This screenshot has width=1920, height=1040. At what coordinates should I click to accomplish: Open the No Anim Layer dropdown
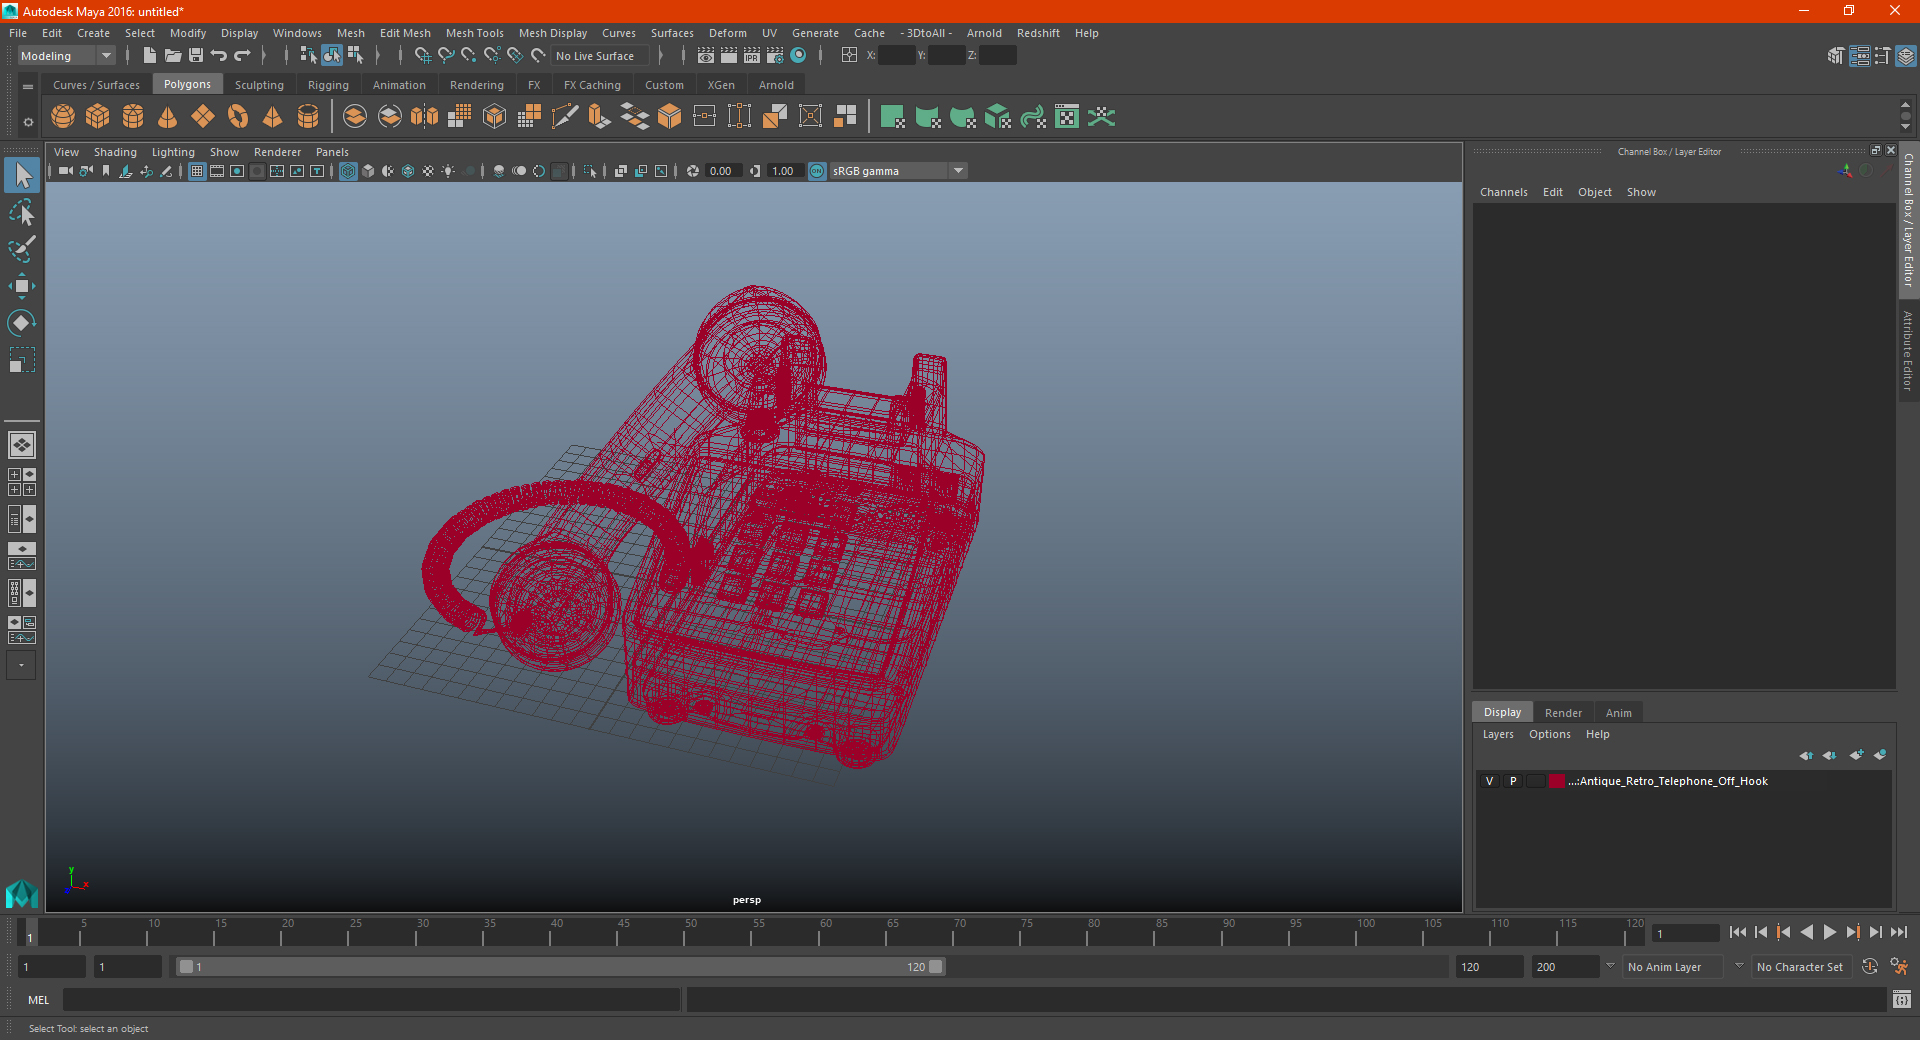click(x=1673, y=967)
